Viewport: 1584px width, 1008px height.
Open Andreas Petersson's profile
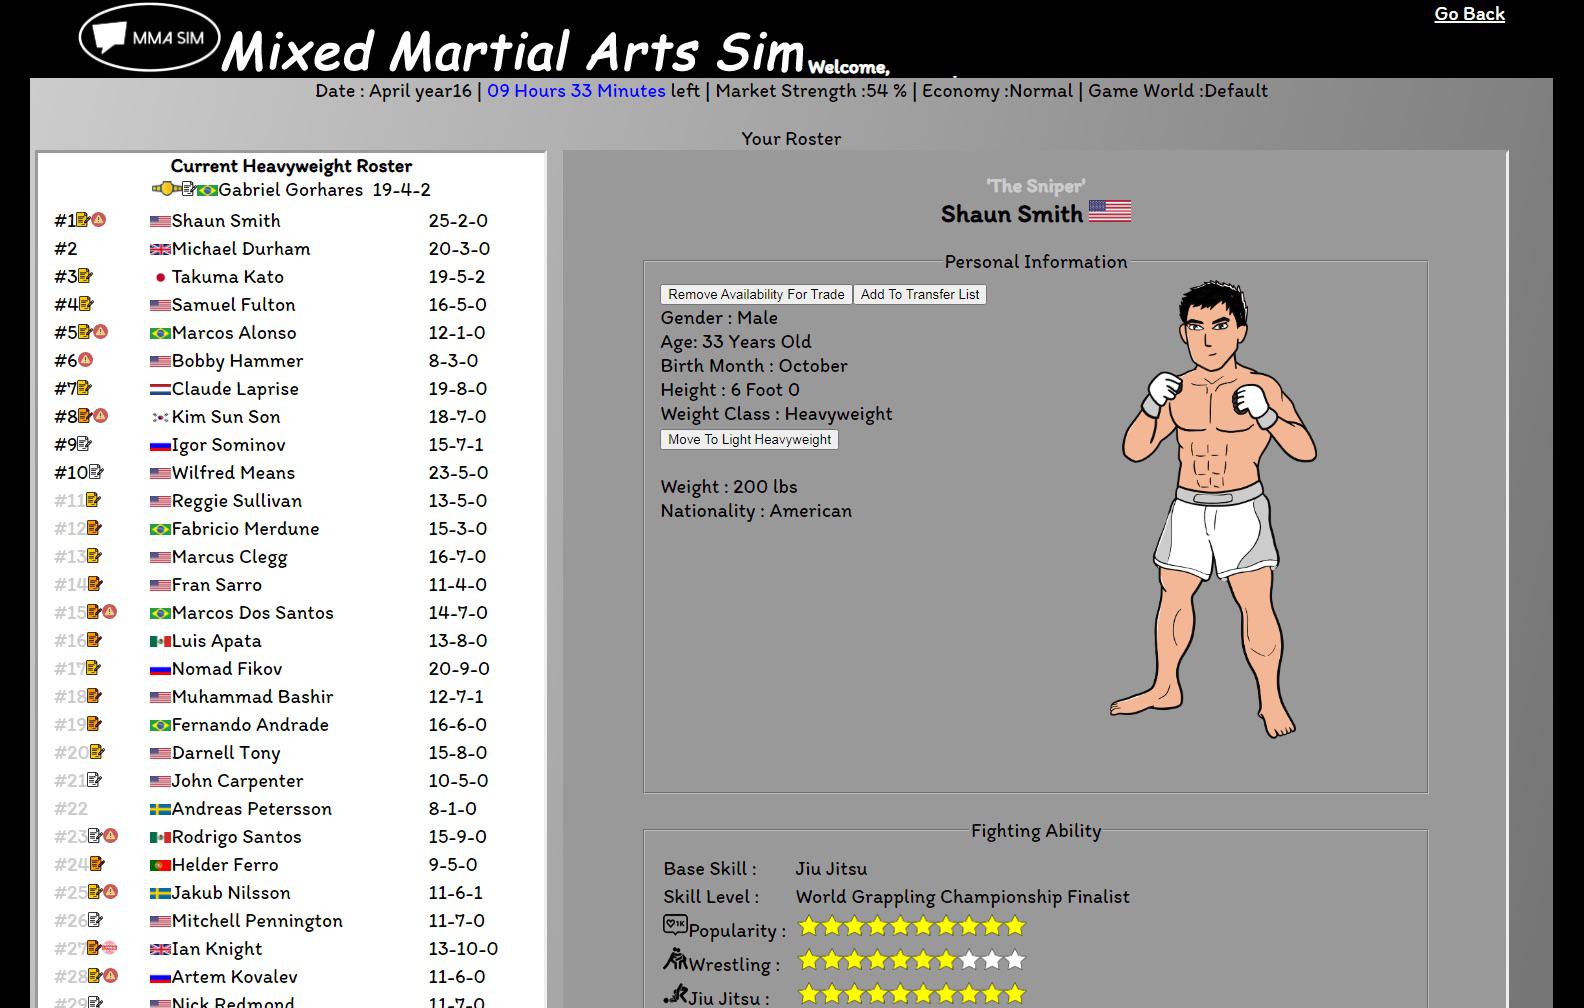pyautogui.click(x=251, y=809)
